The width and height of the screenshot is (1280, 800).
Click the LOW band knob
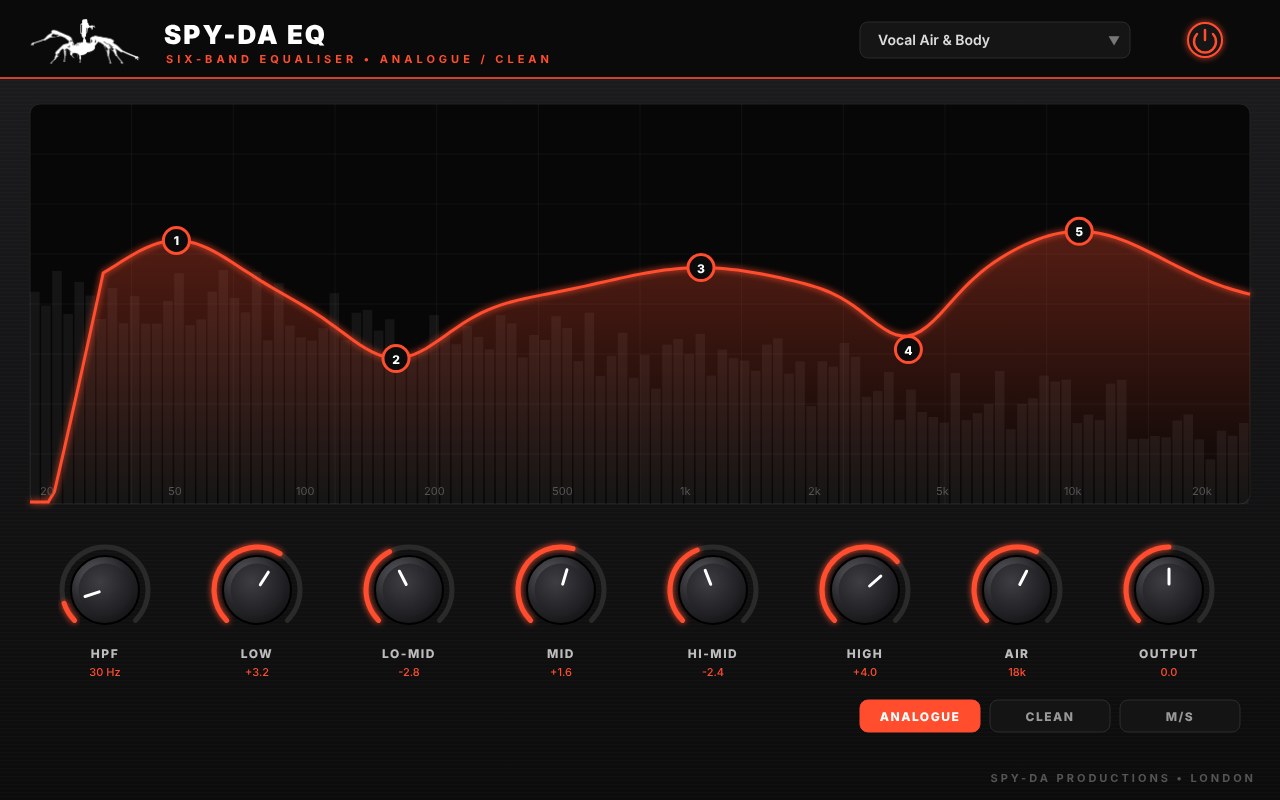(257, 590)
